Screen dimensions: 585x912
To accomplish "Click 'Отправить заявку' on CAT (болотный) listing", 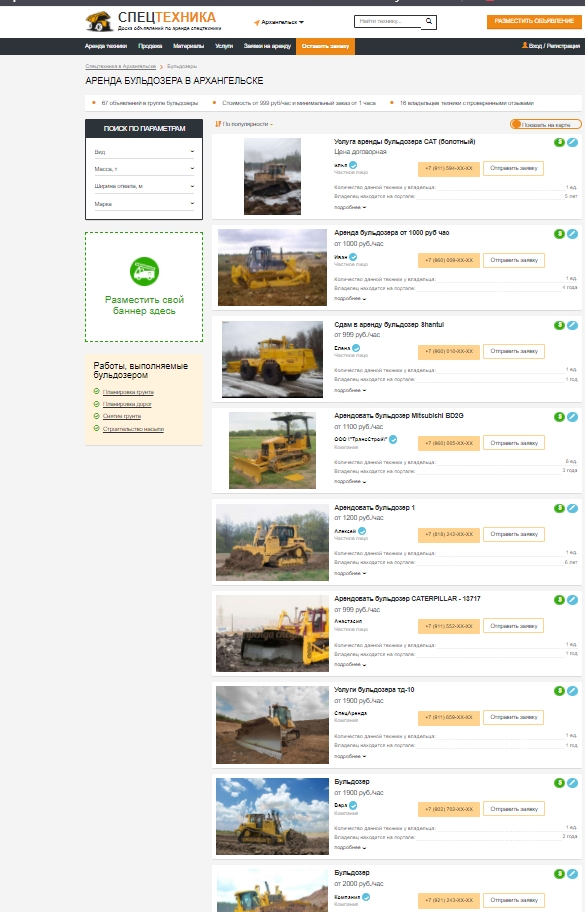I will click(513, 169).
